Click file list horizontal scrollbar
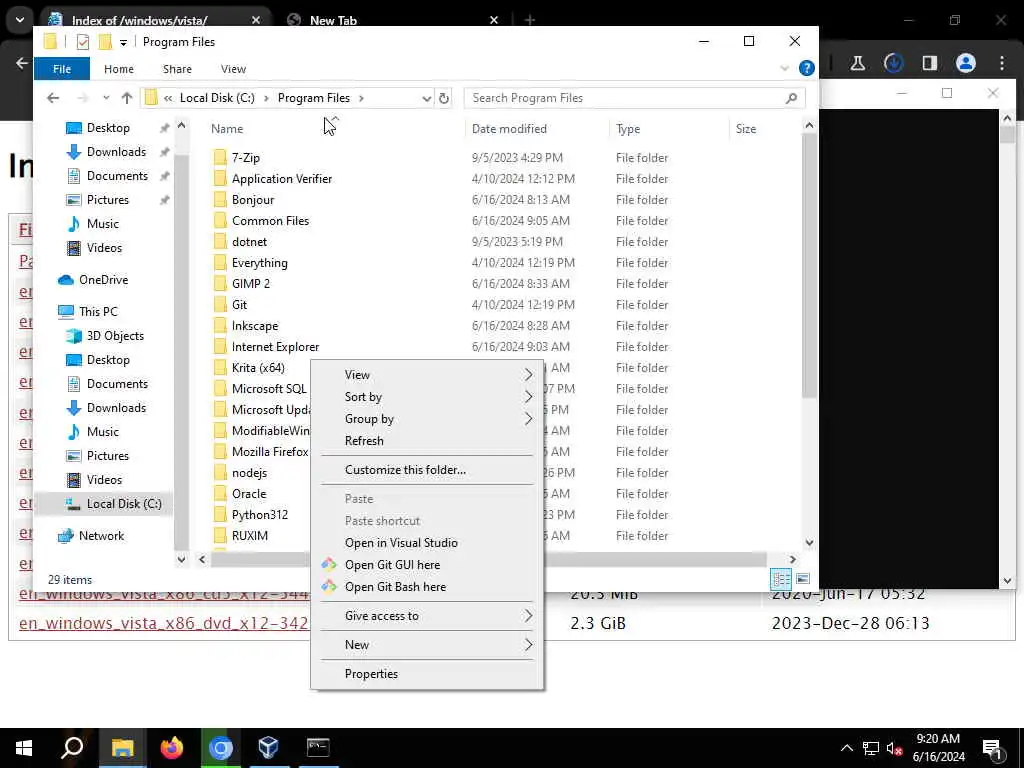The height and width of the screenshot is (768, 1024). [x=488, y=559]
